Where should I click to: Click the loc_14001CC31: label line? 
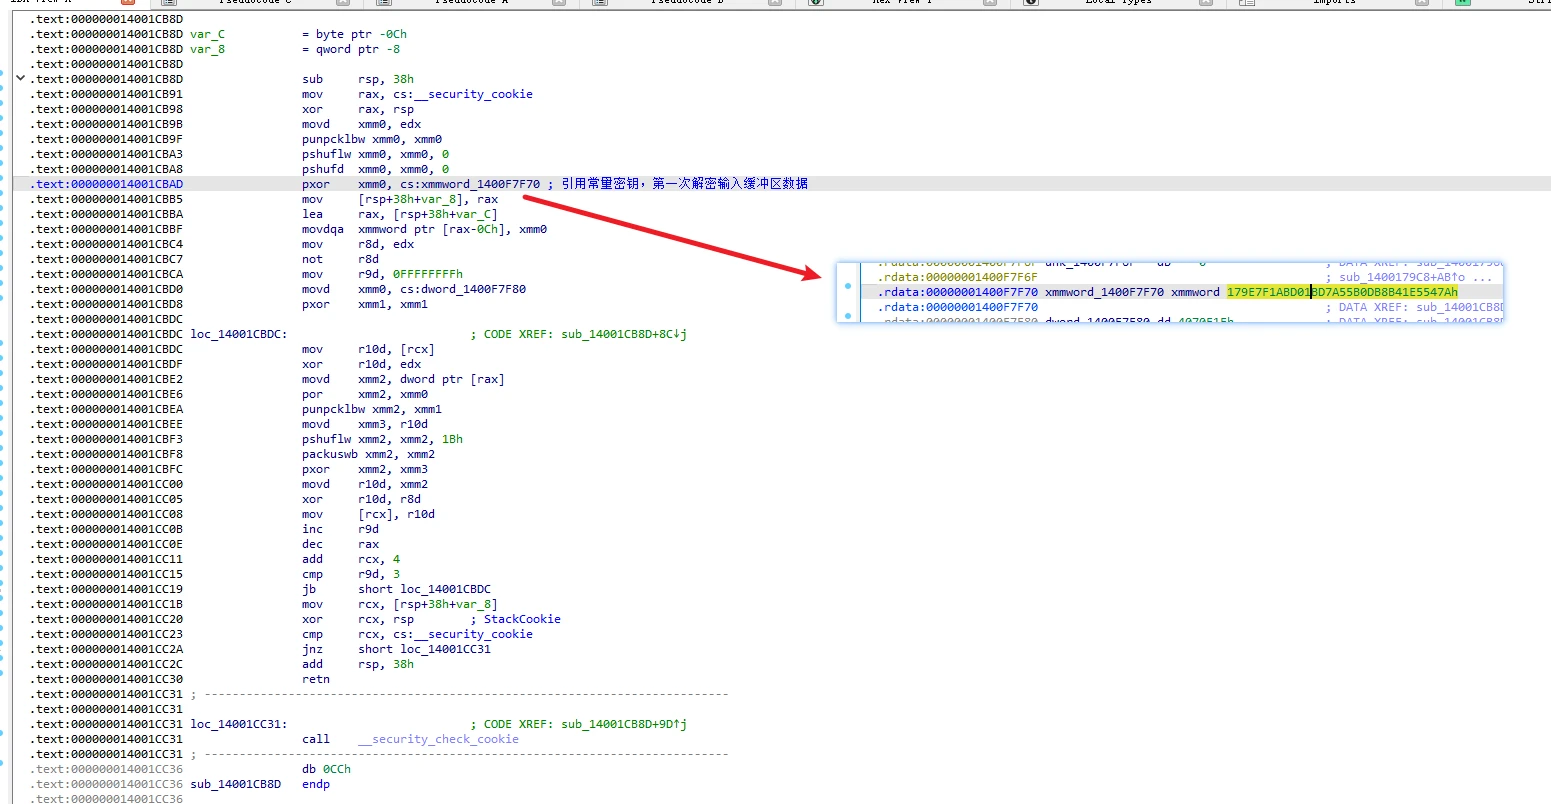[238, 724]
